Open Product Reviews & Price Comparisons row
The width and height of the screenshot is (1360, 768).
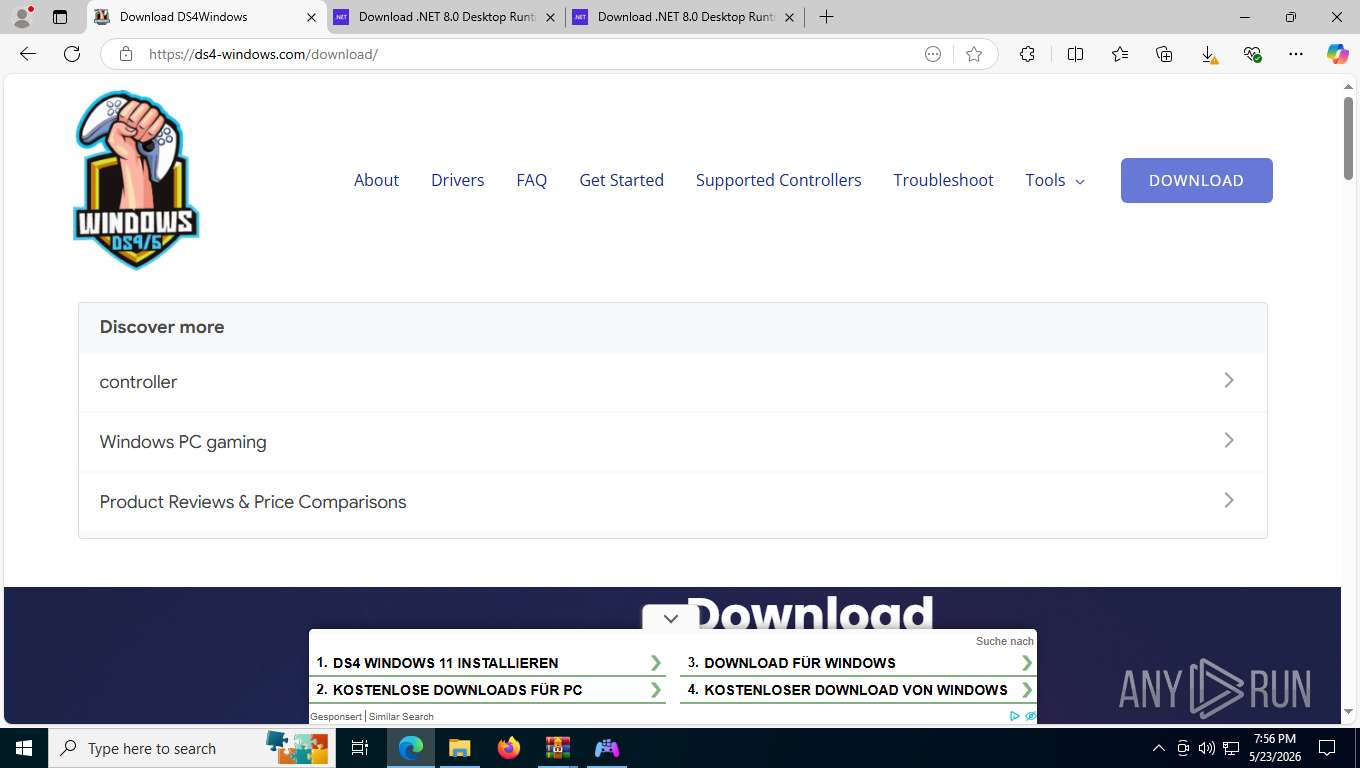pyautogui.click(x=672, y=502)
